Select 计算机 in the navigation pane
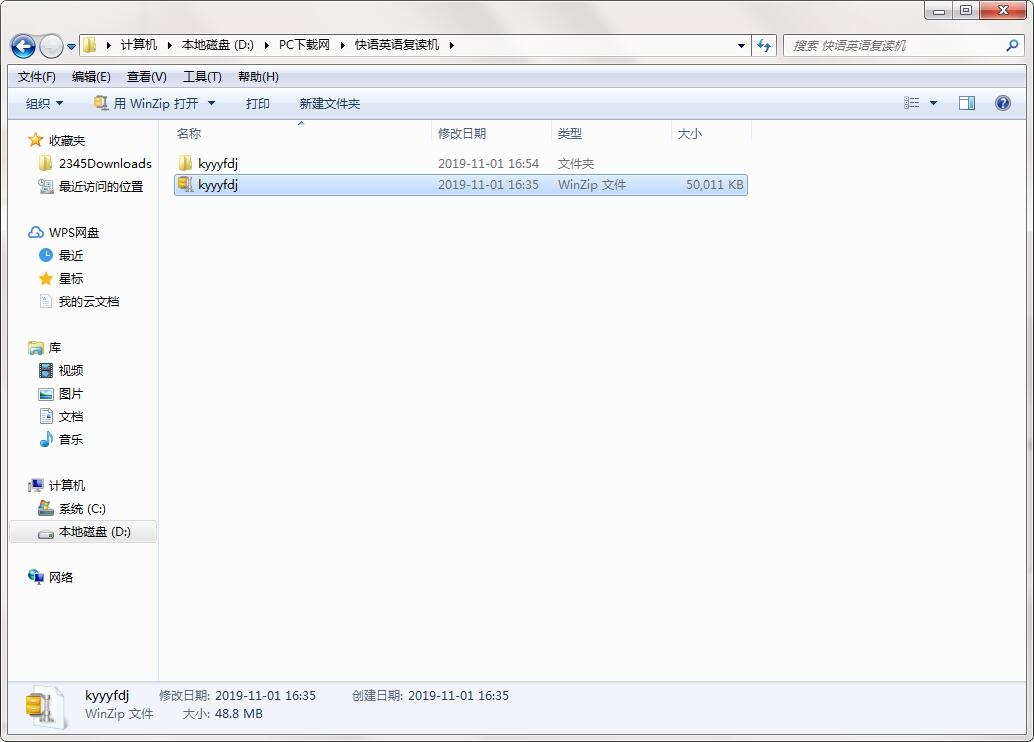 (67, 485)
